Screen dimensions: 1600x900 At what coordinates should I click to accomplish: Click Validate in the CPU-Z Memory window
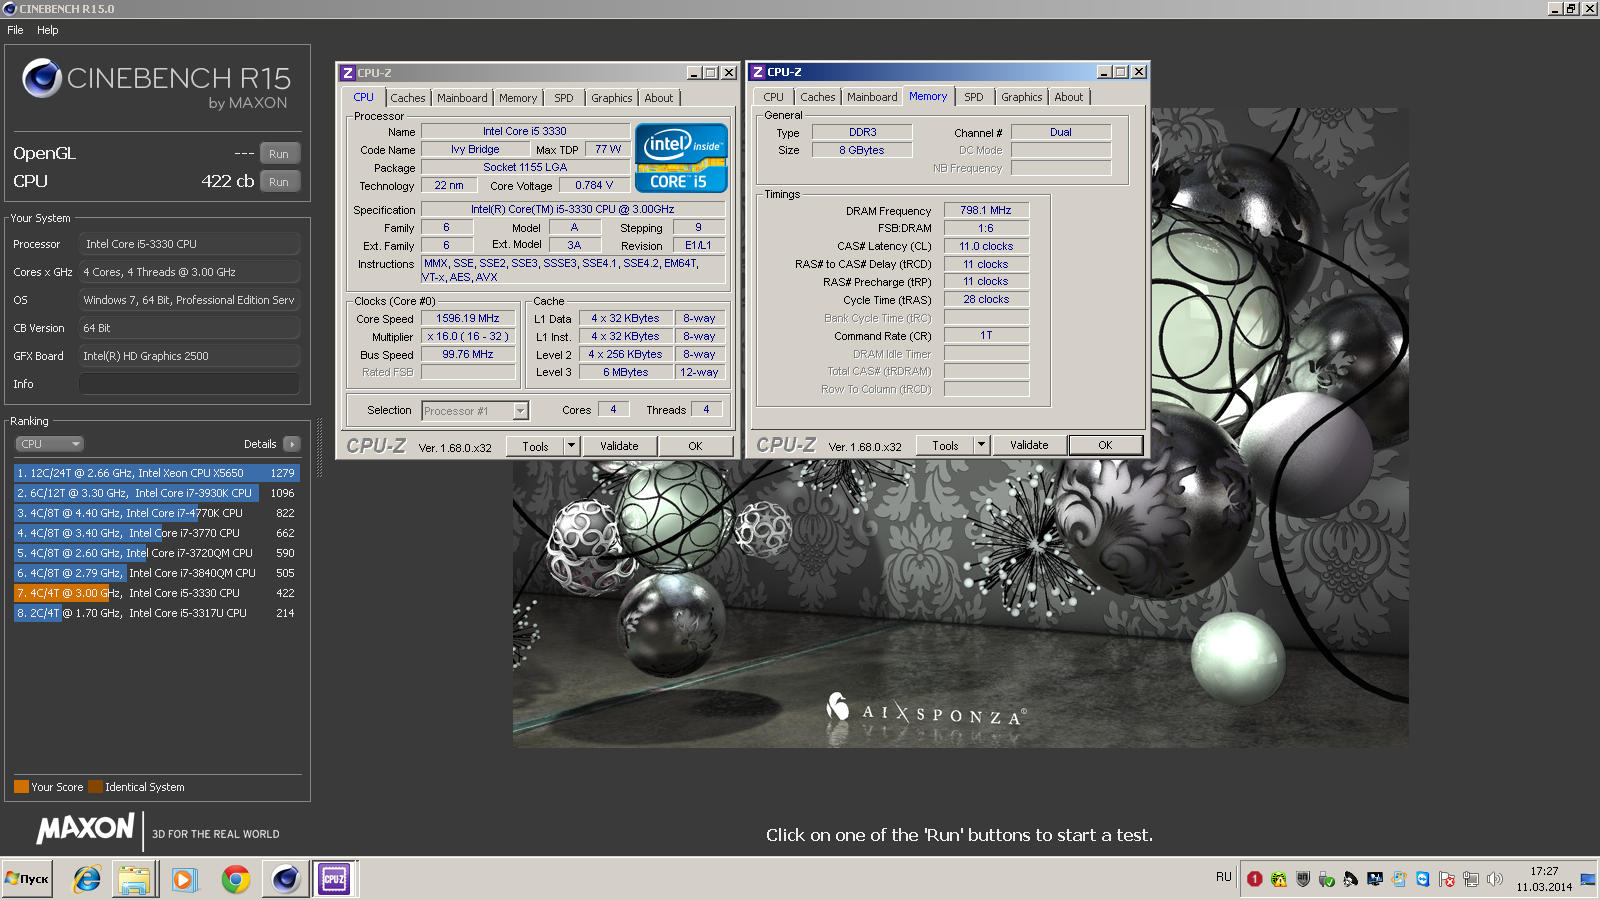click(x=1030, y=445)
